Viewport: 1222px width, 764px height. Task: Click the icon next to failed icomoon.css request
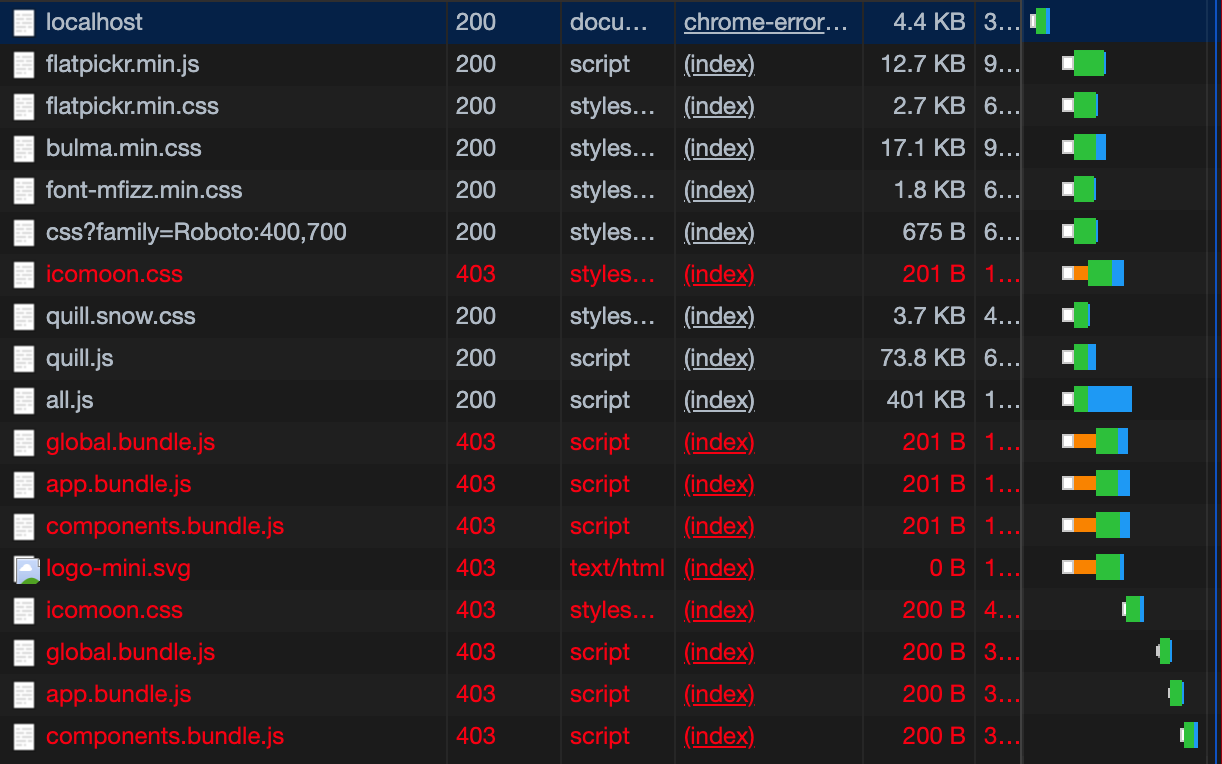coord(22,273)
